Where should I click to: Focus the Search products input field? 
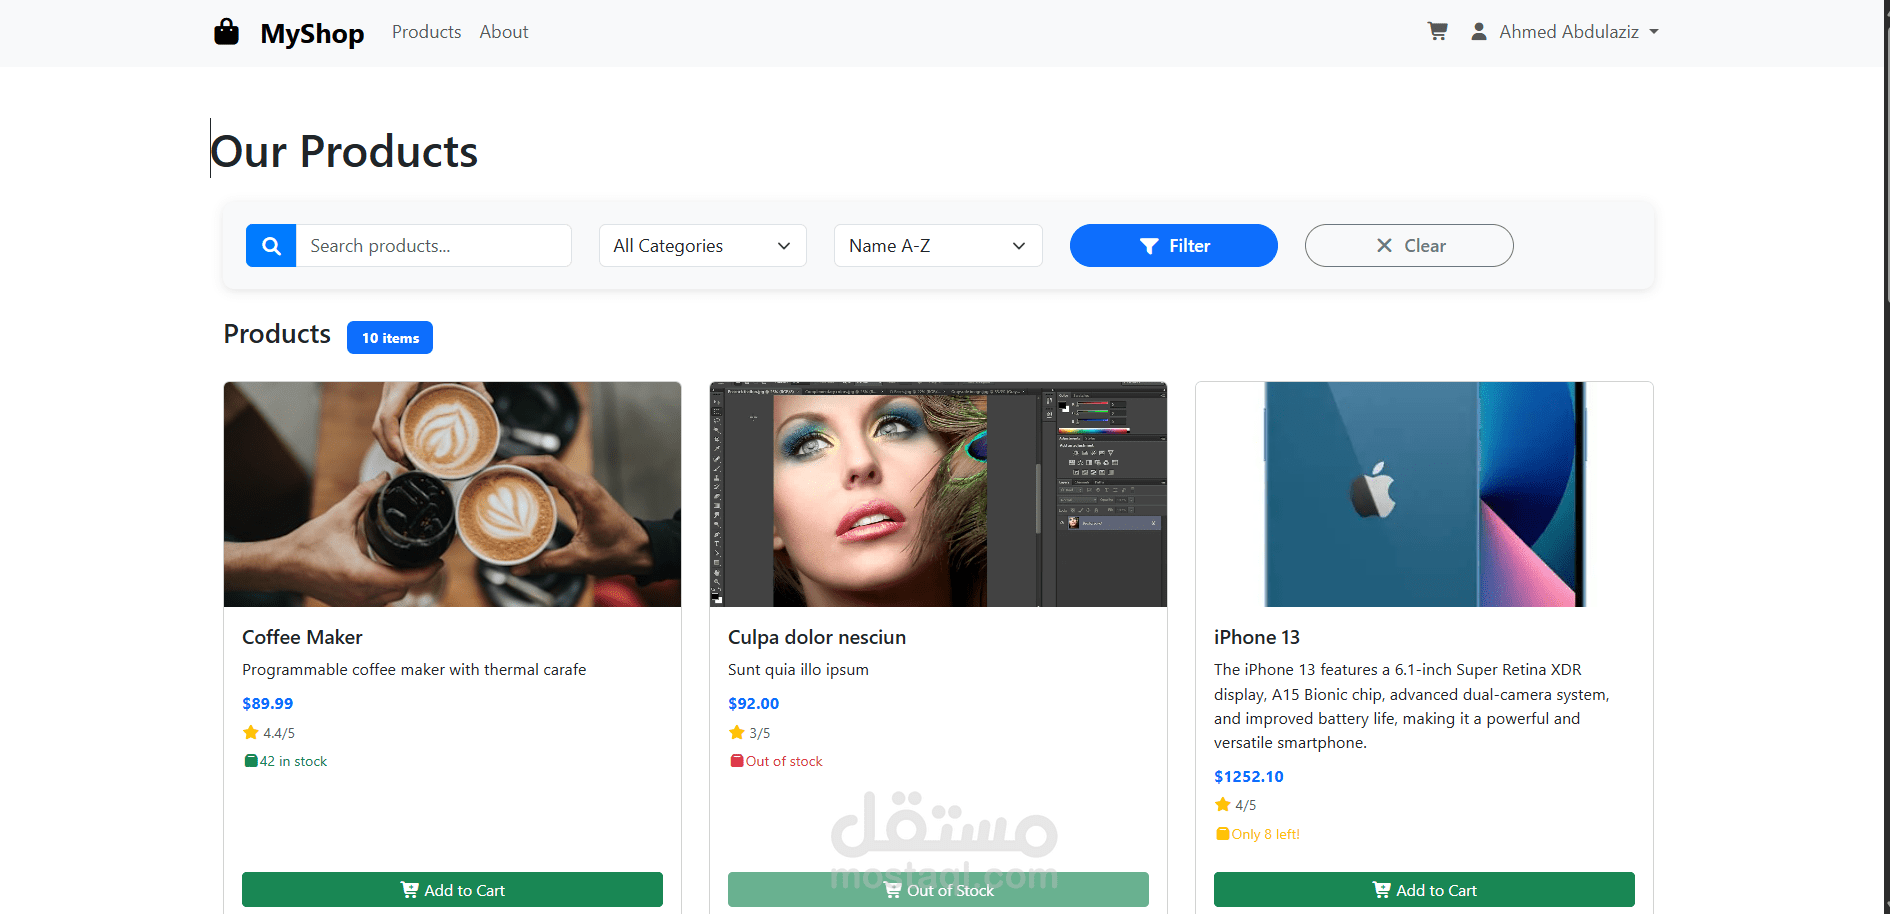[434, 246]
